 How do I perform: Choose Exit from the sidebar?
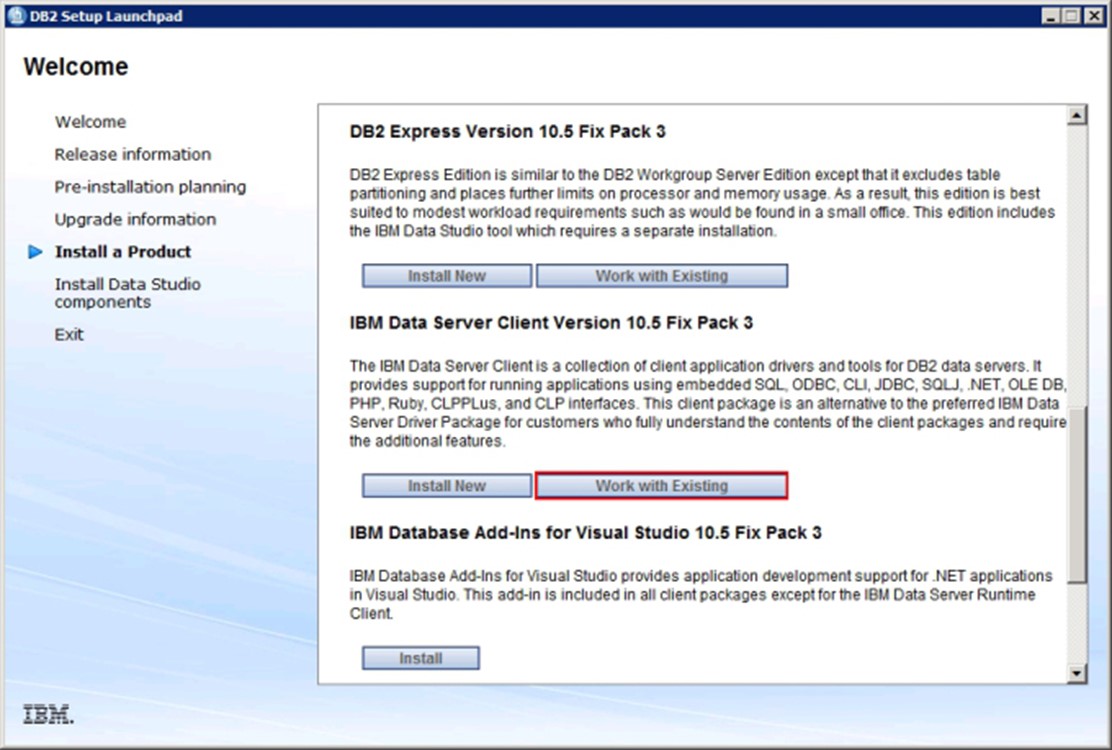pos(69,334)
